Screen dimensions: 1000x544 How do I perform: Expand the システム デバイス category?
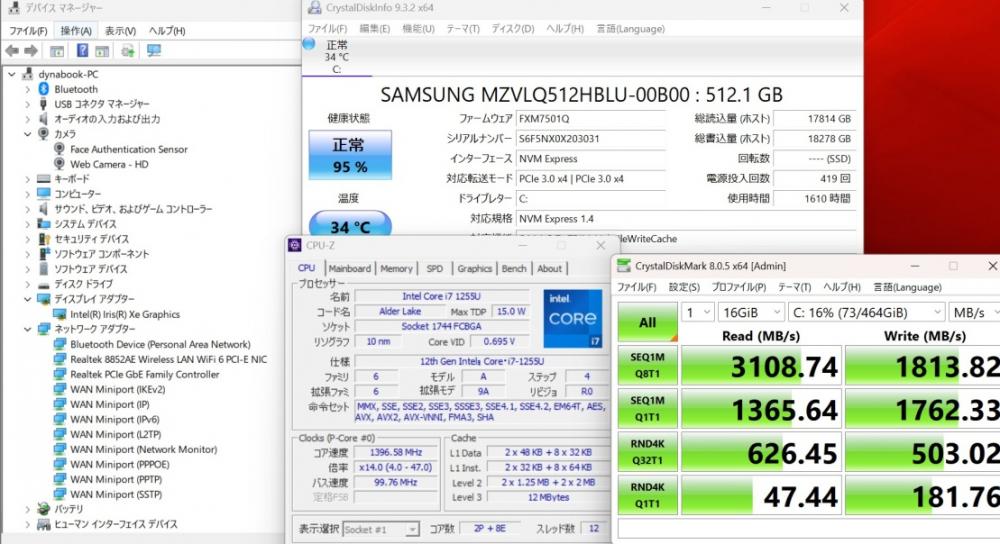[27, 224]
